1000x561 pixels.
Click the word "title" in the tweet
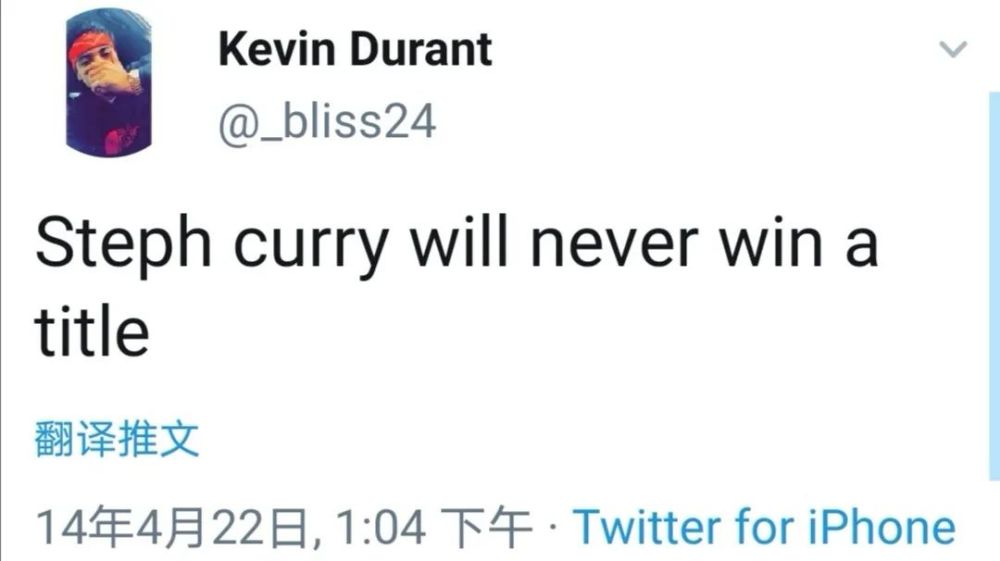[x=92, y=331]
